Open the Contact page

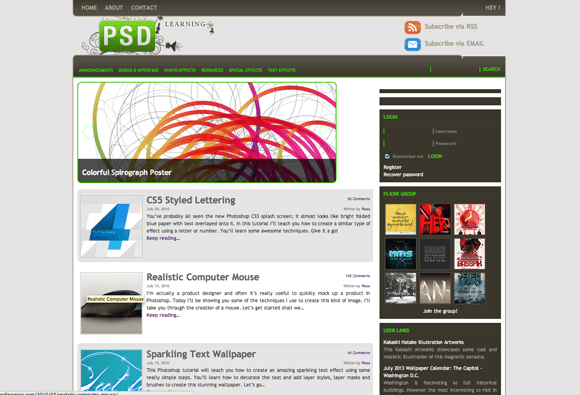144,7
